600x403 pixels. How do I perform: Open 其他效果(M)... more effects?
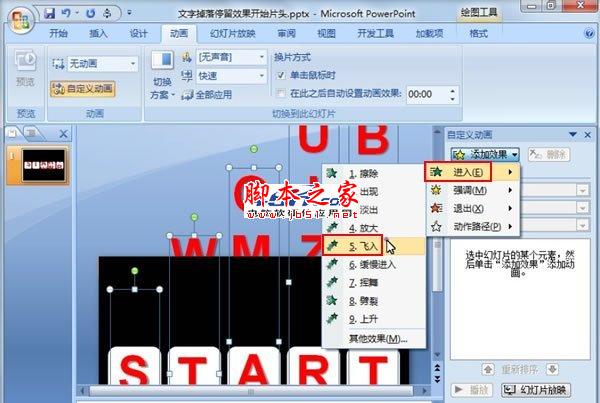point(378,339)
